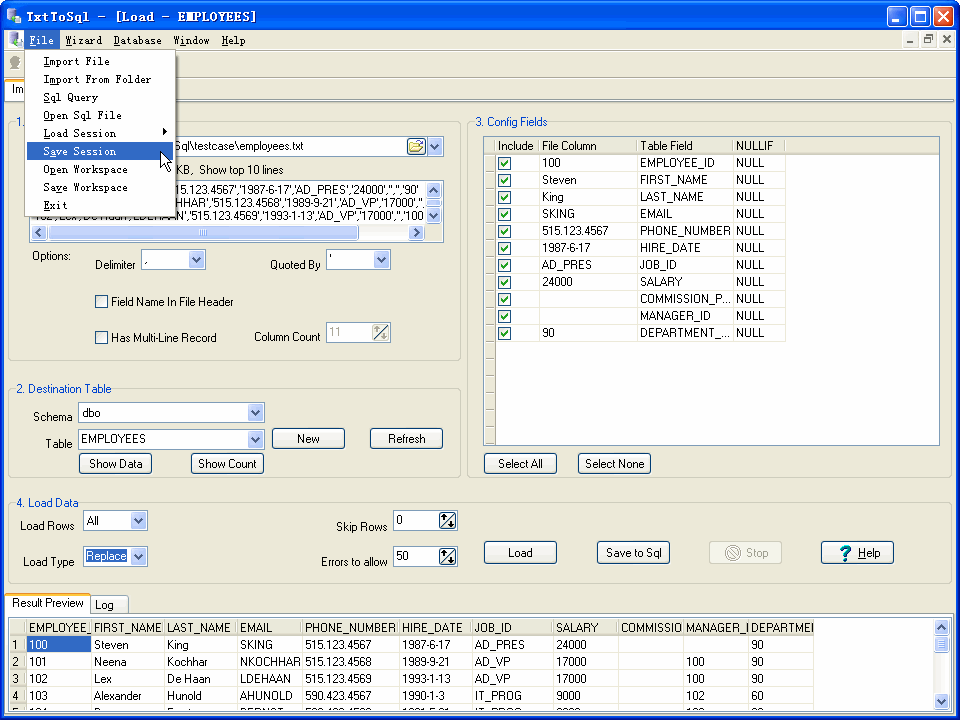Open the file path dropdown arrow

[435, 146]
